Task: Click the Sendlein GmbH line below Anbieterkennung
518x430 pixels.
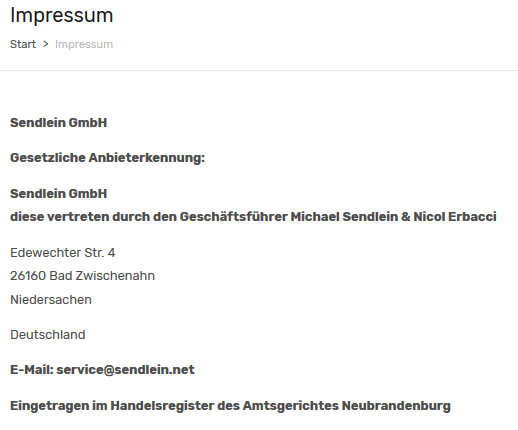Action: click(x=59, y=194)
